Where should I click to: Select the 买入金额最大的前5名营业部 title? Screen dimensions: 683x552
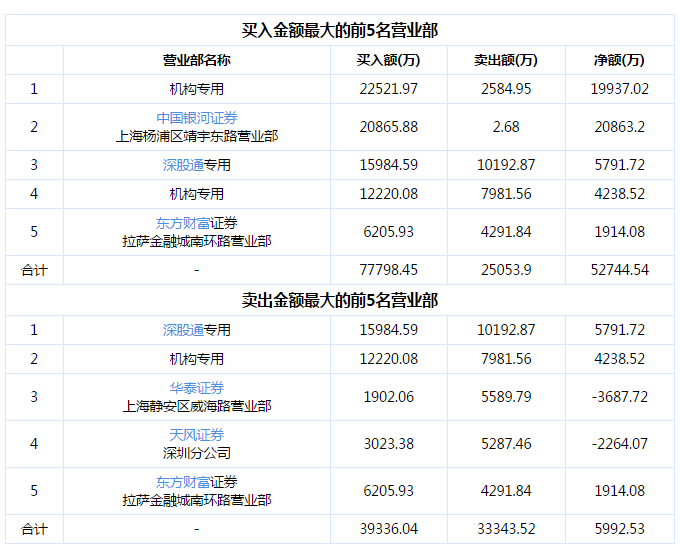point(340,30)
